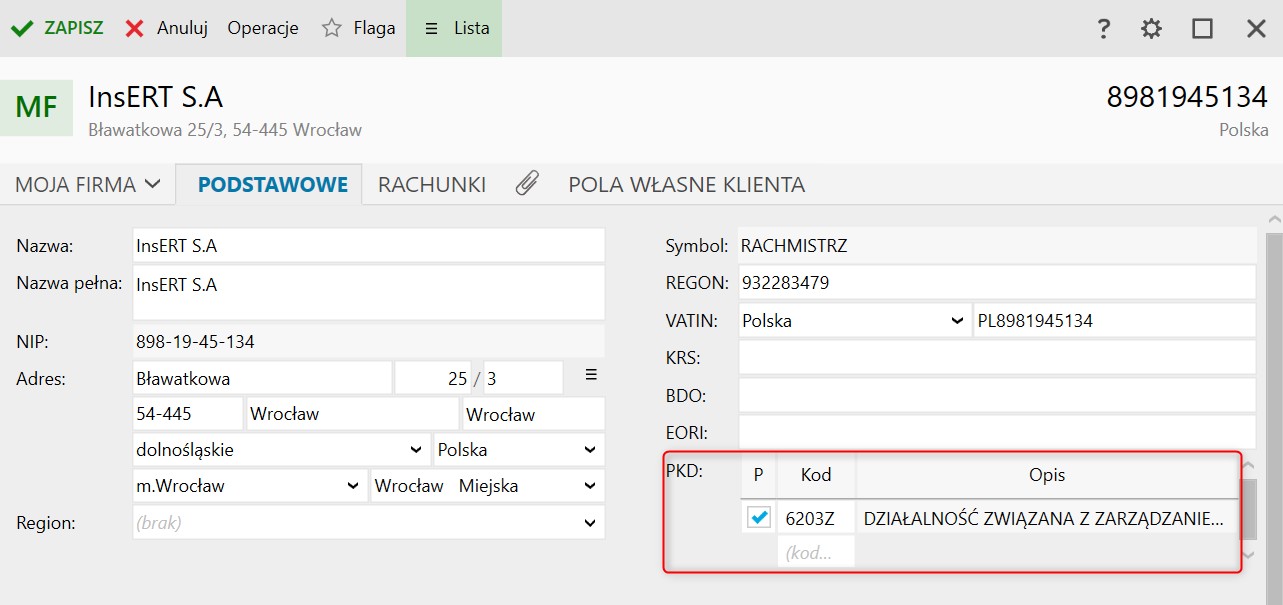Click the green MF company avatar
This screenshot has width=1283, height=605.
coord(37,108)
